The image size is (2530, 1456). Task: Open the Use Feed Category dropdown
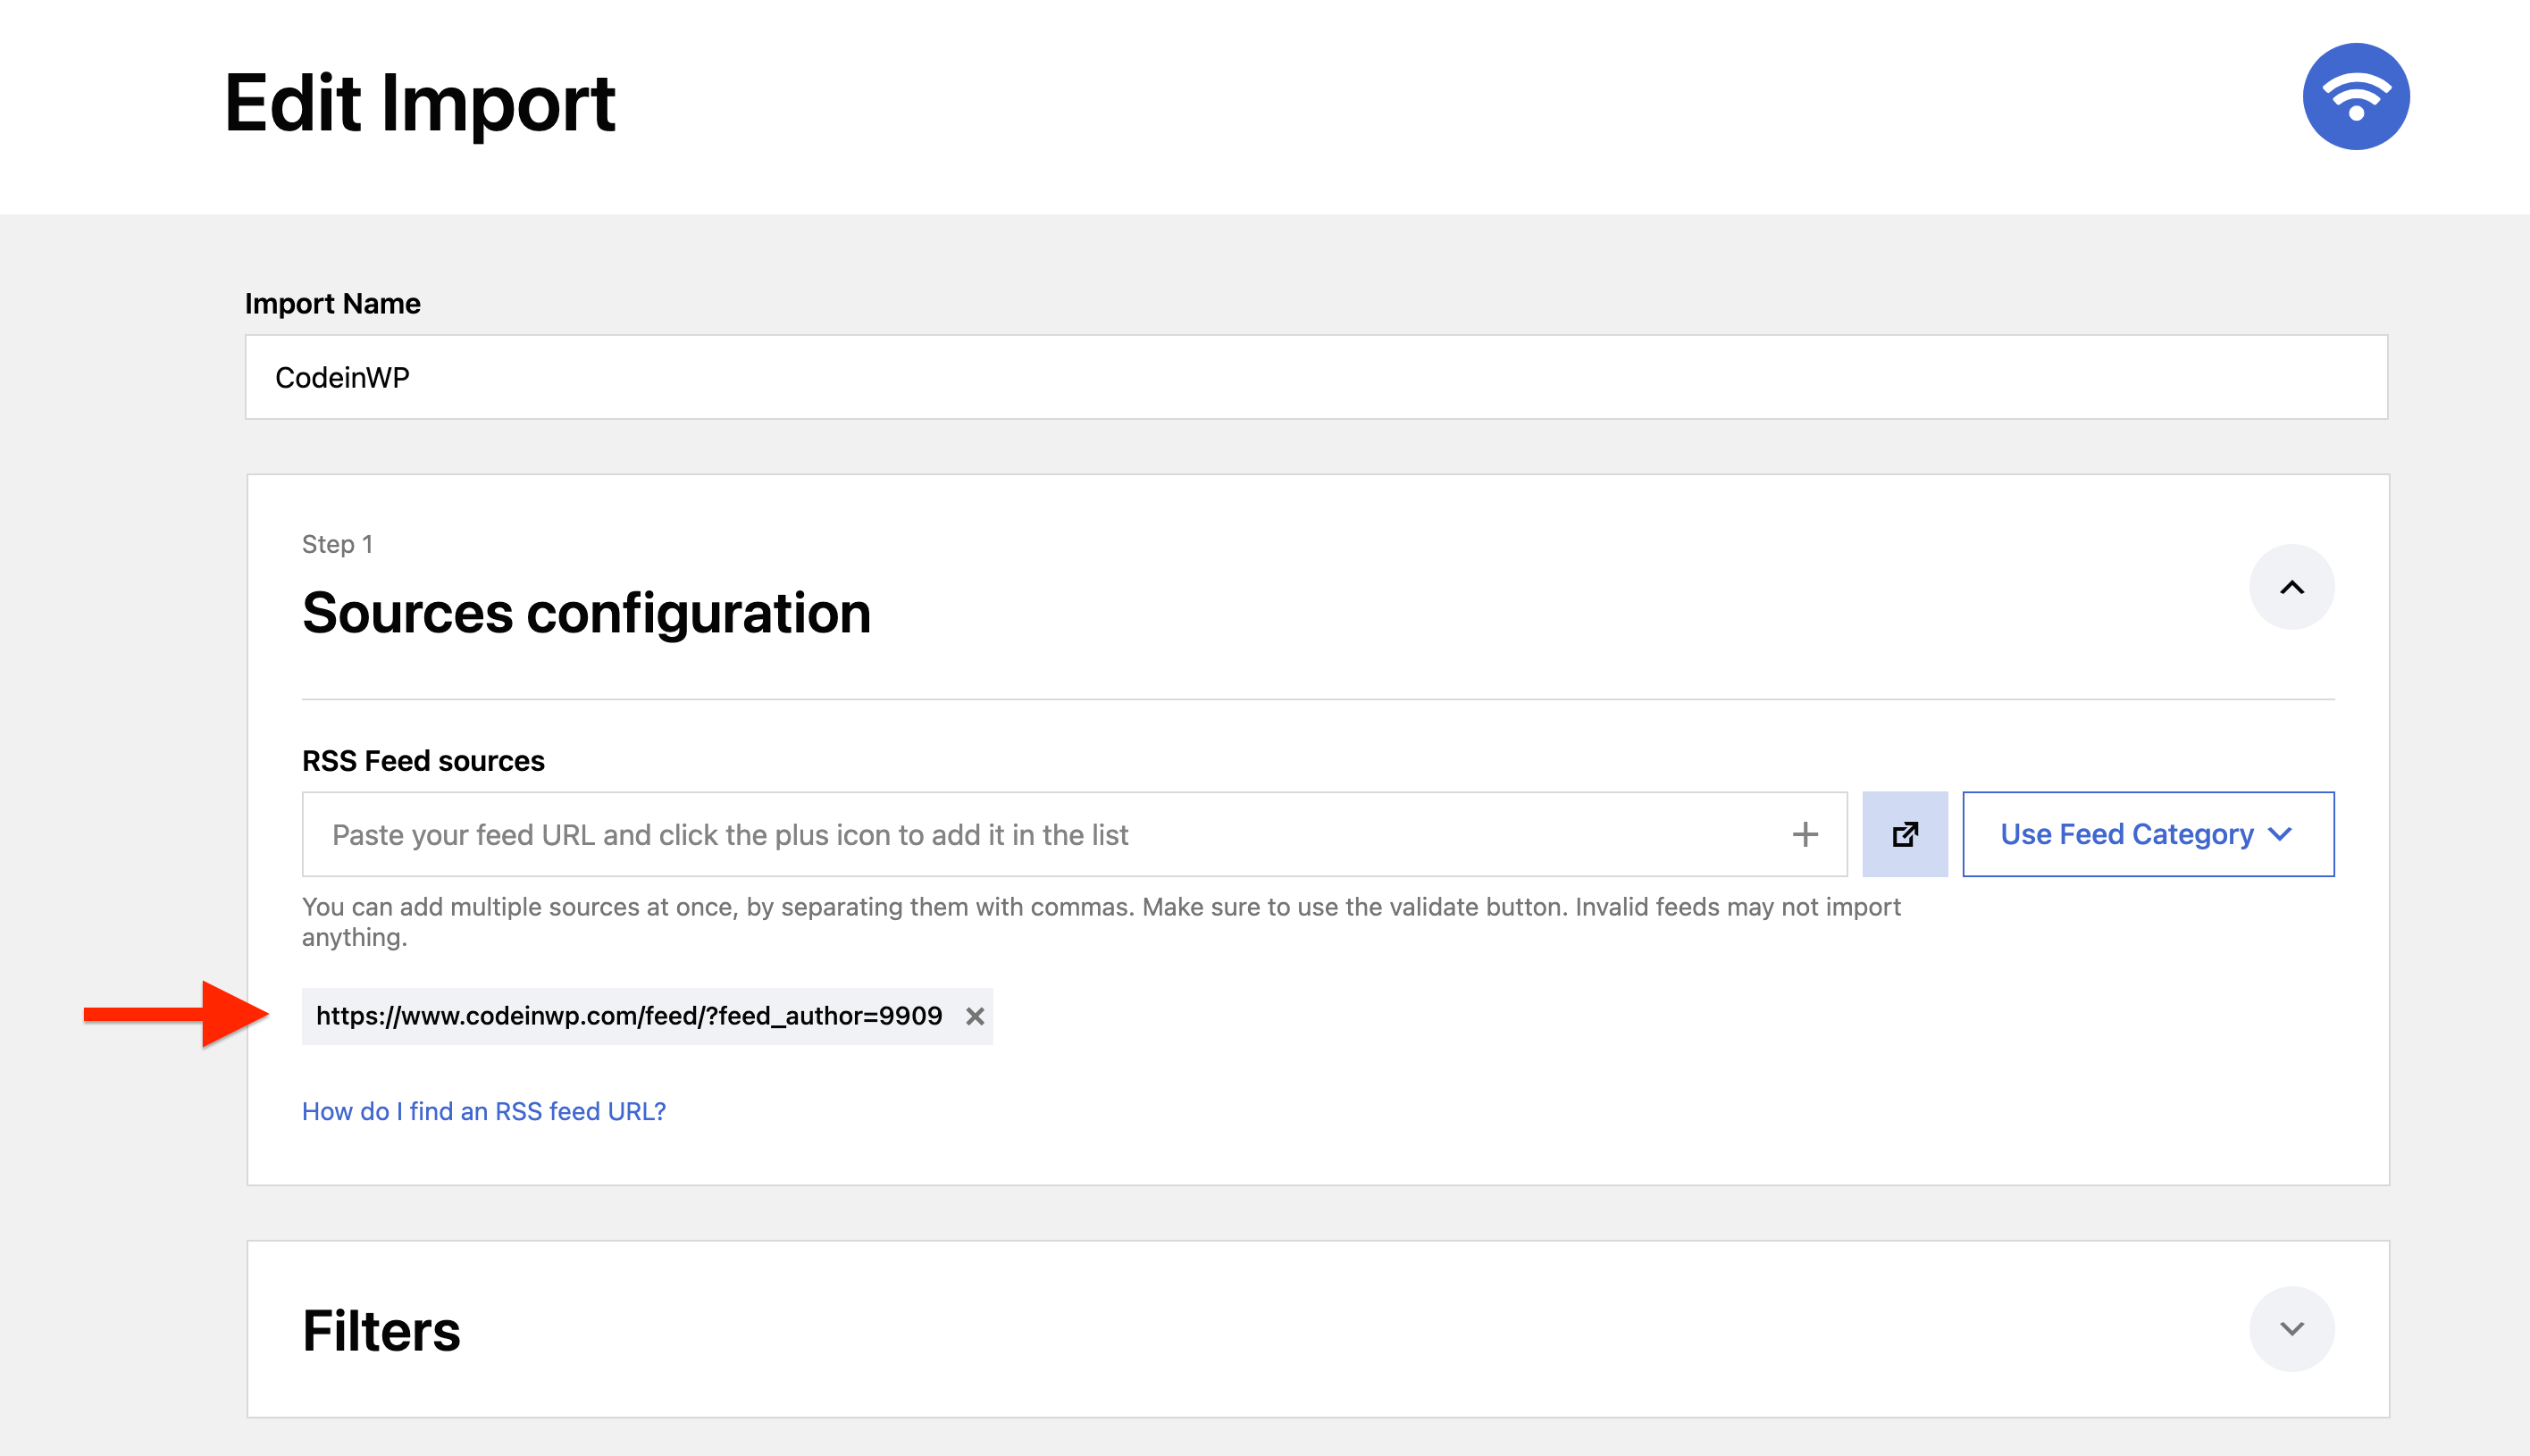coord(2126,834)
